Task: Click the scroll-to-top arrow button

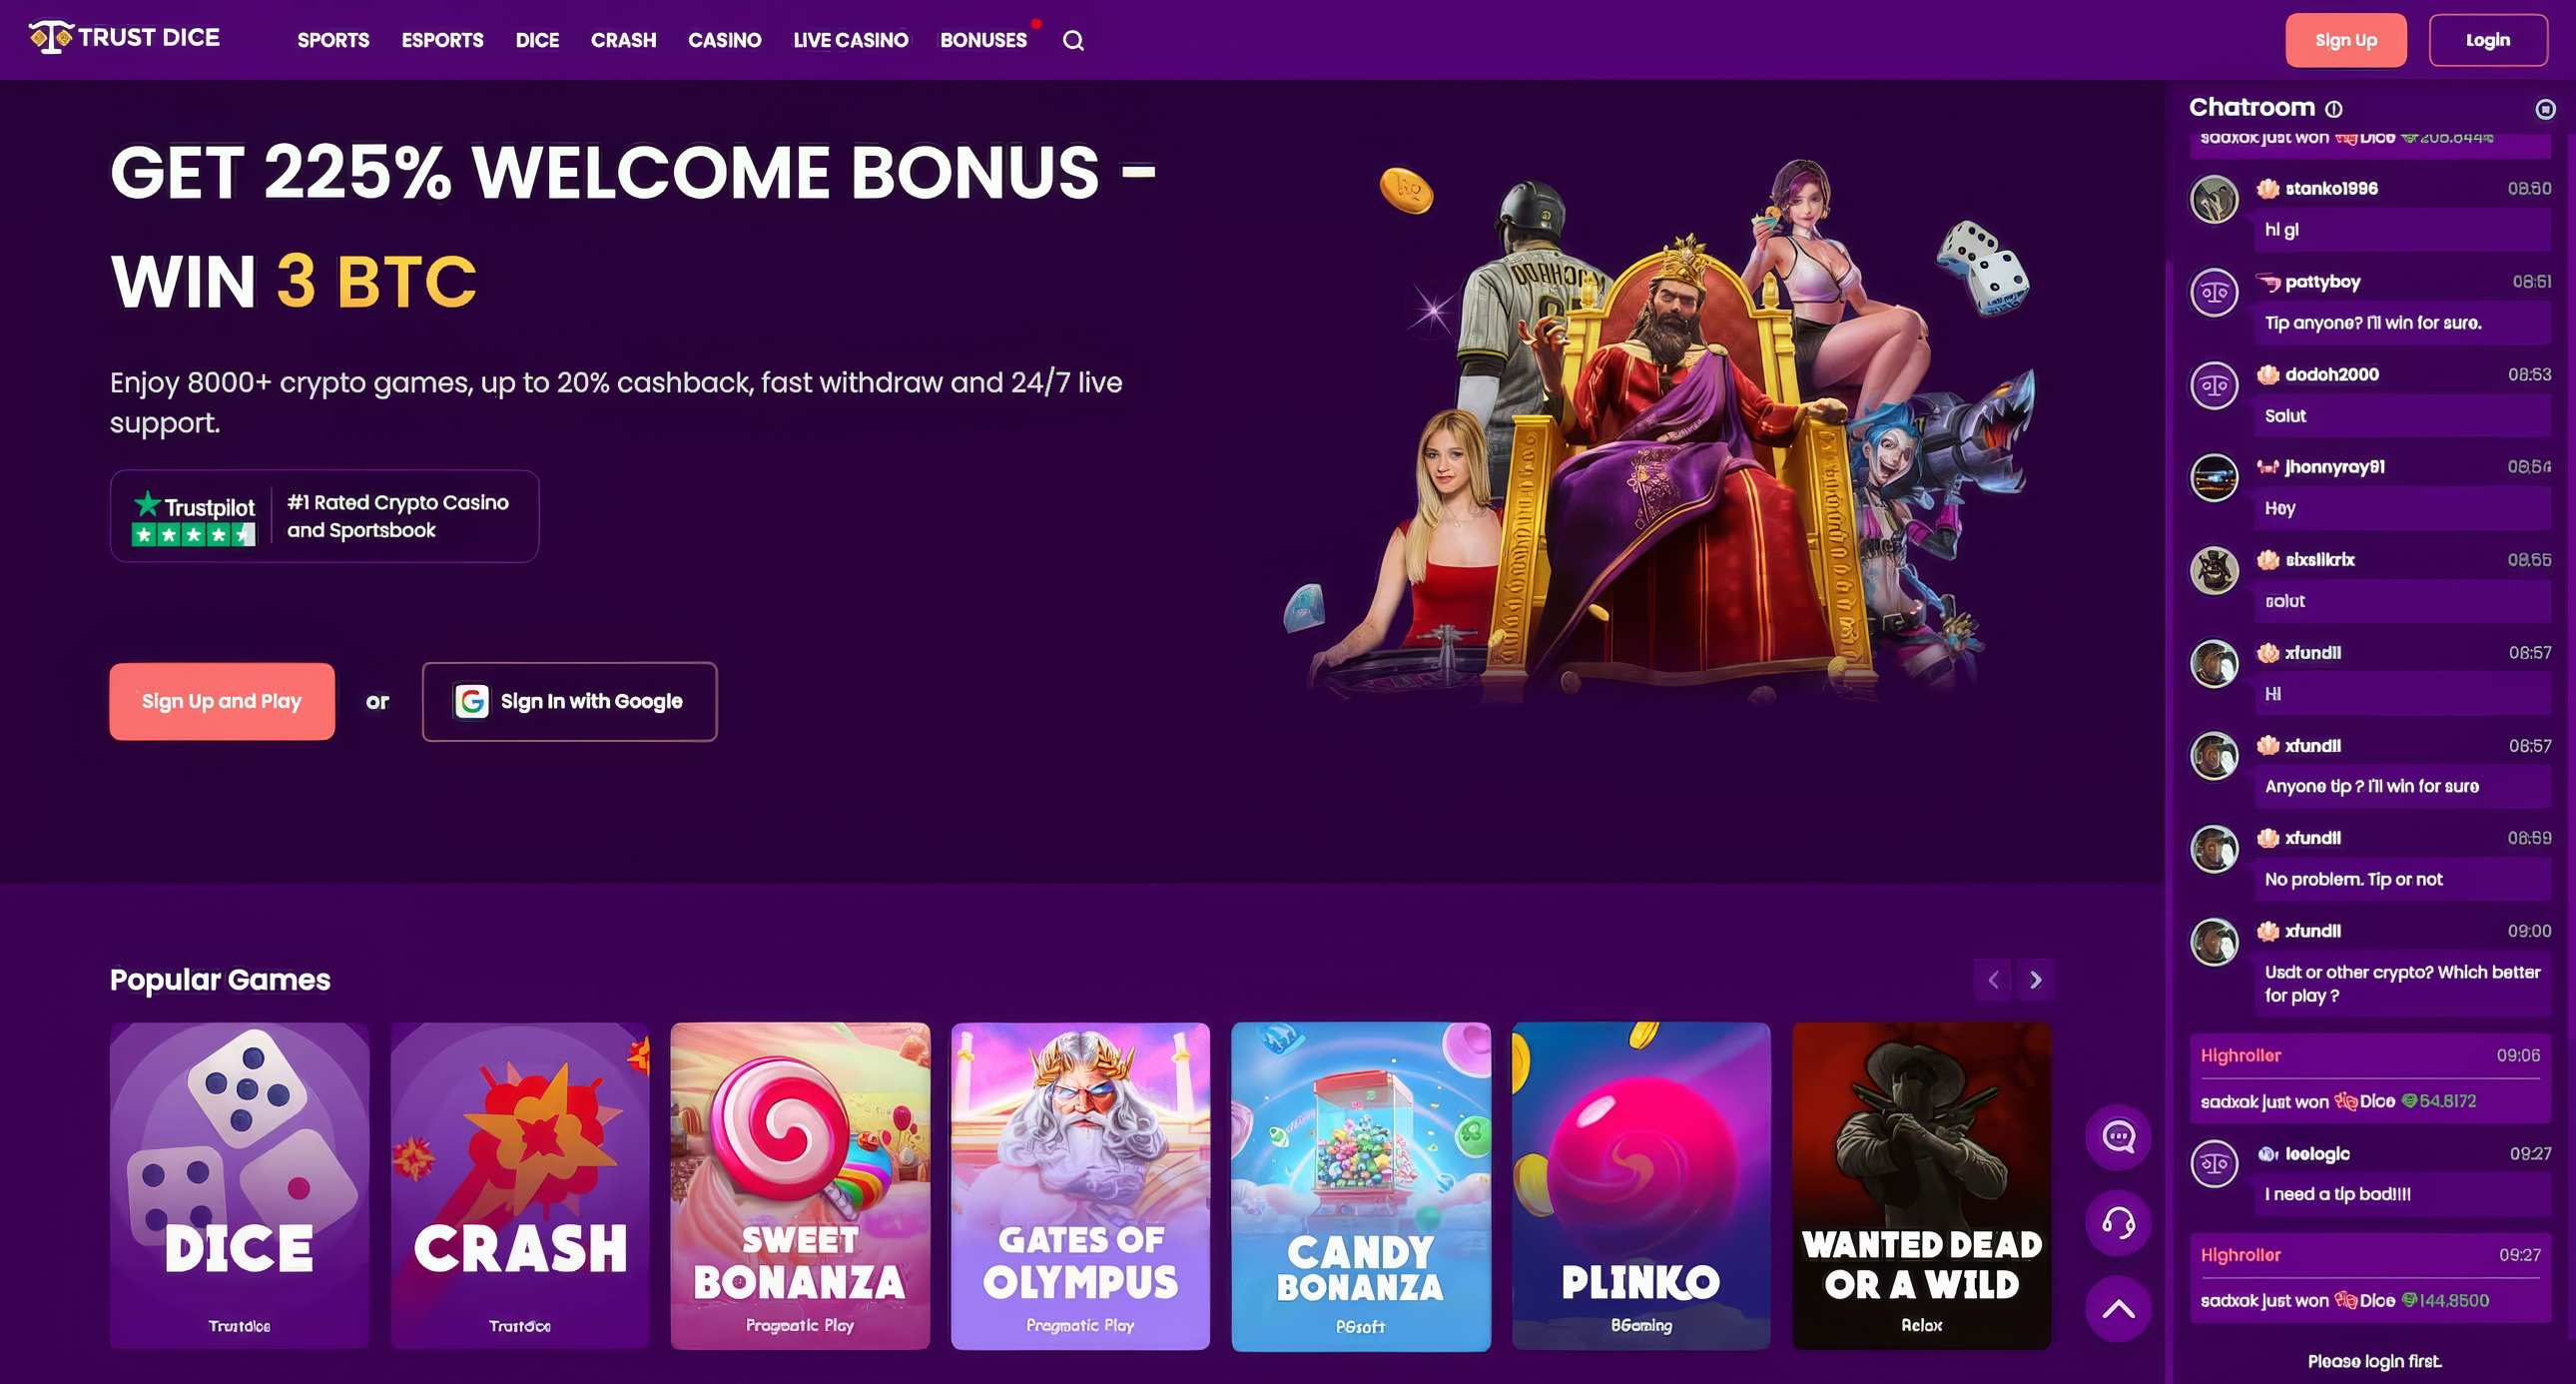Action: 2118,1309
